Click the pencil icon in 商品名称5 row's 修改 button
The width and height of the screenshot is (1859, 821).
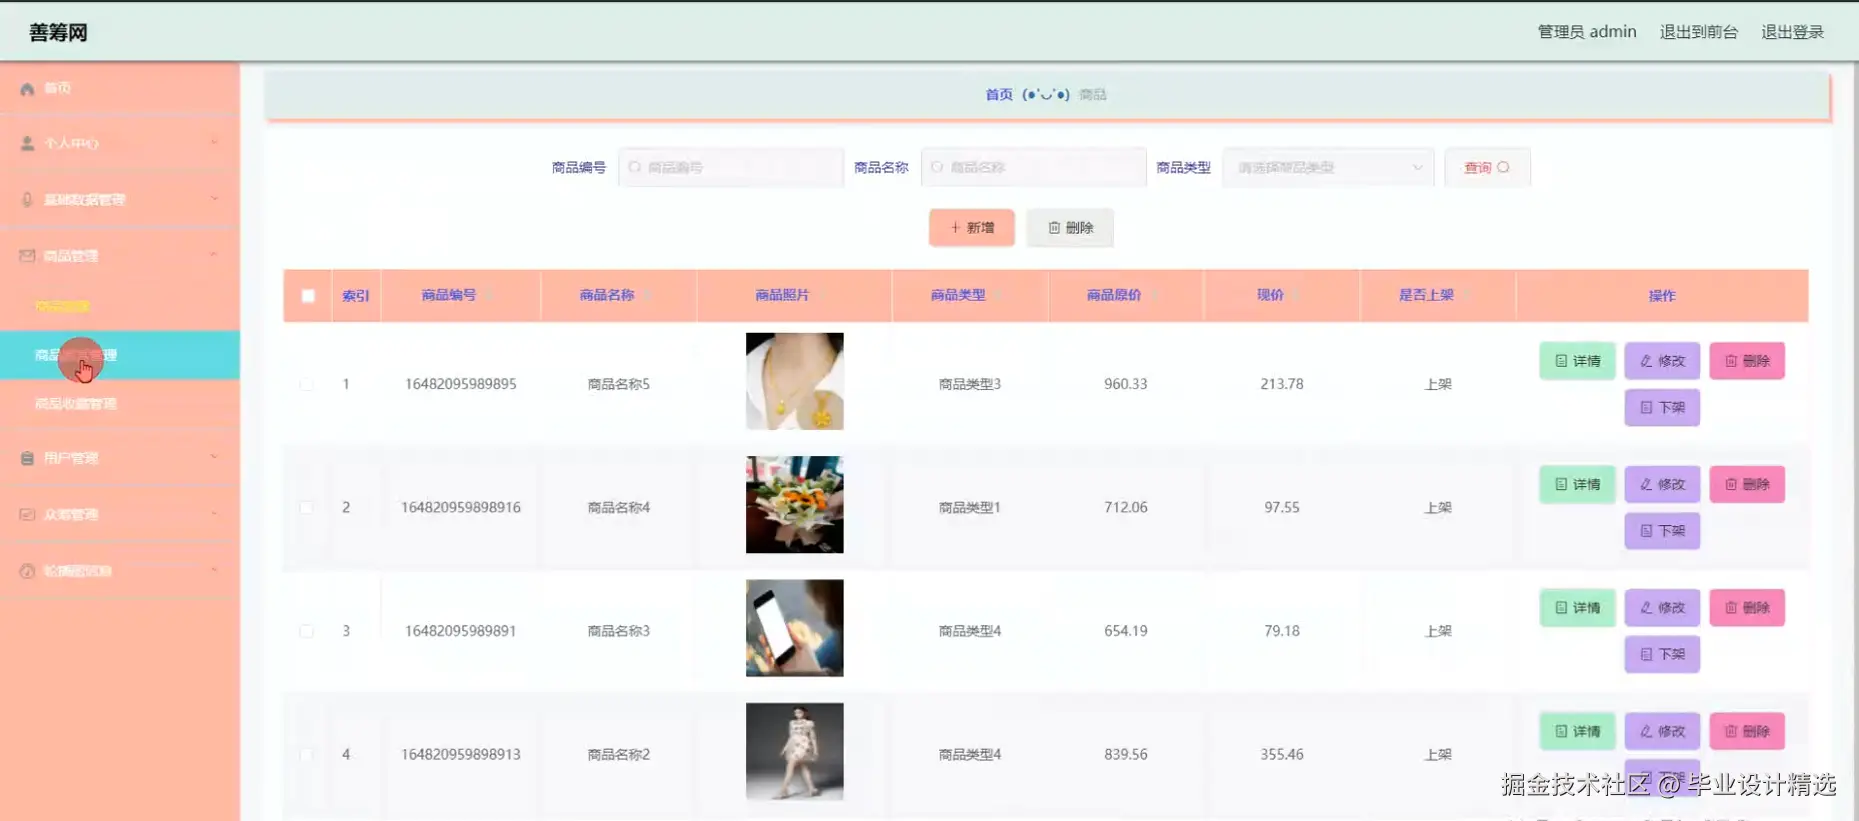[1646, 361]
